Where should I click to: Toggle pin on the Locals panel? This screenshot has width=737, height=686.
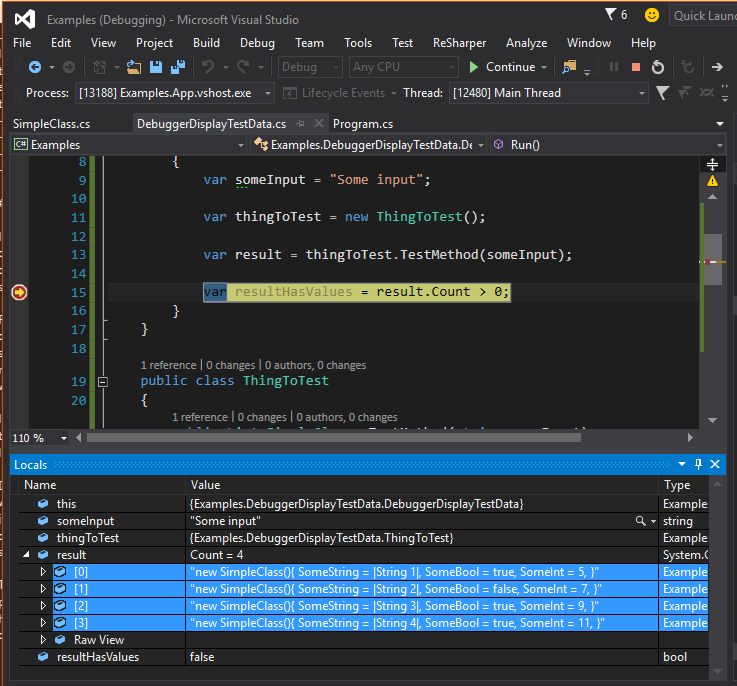698,465
